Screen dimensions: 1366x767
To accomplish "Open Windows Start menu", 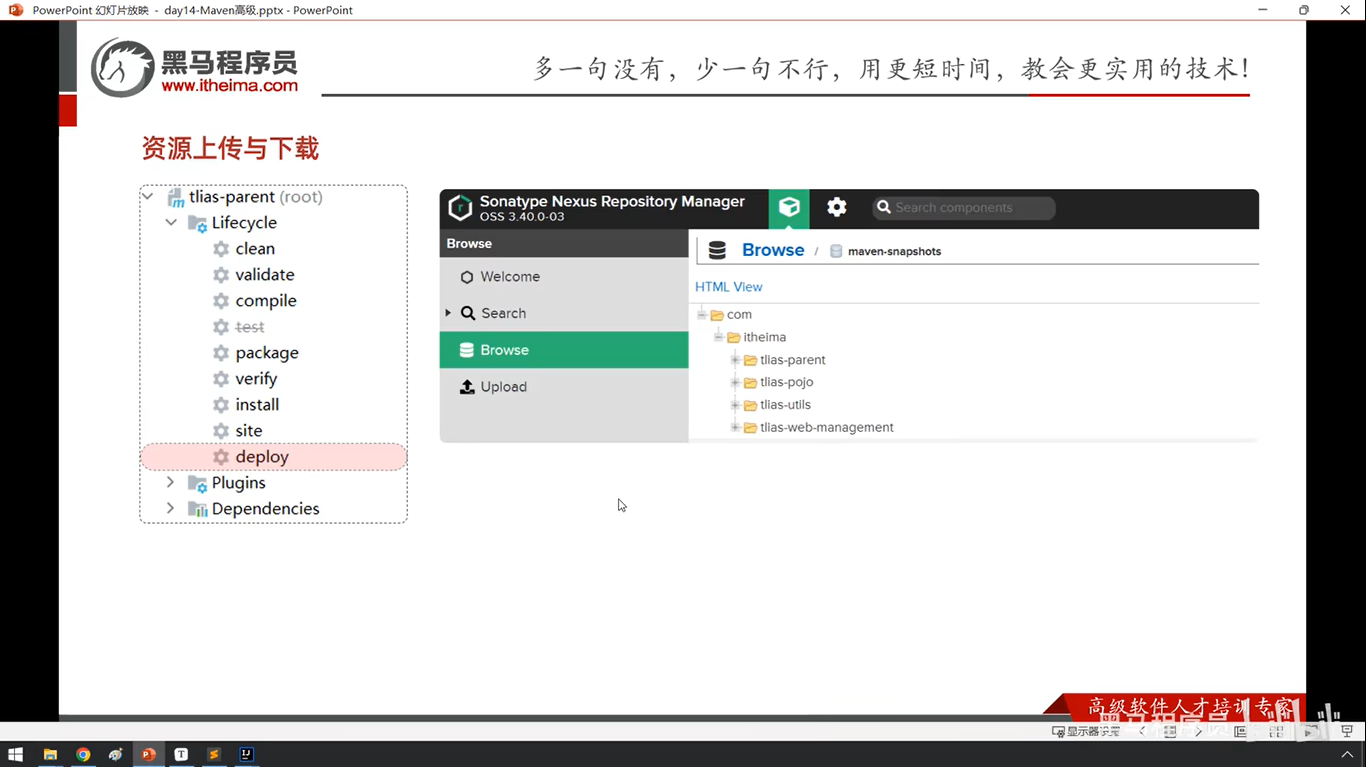I will (16, 755).
